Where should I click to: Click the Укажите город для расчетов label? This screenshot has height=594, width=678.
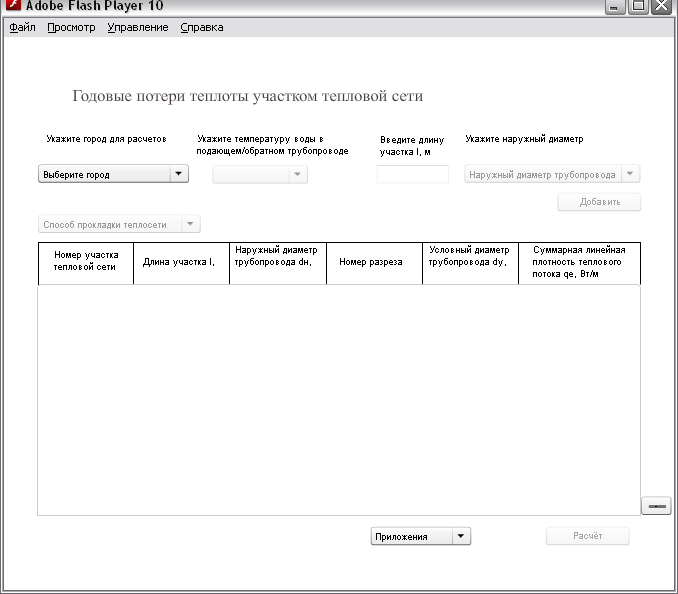point(106,139)
